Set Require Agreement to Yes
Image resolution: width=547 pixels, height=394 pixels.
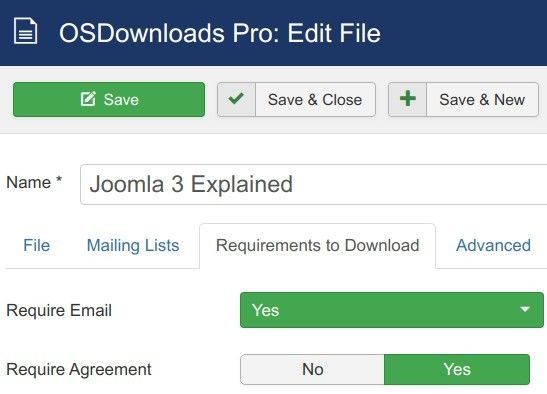pyautogui.click(x=457, y=369)
